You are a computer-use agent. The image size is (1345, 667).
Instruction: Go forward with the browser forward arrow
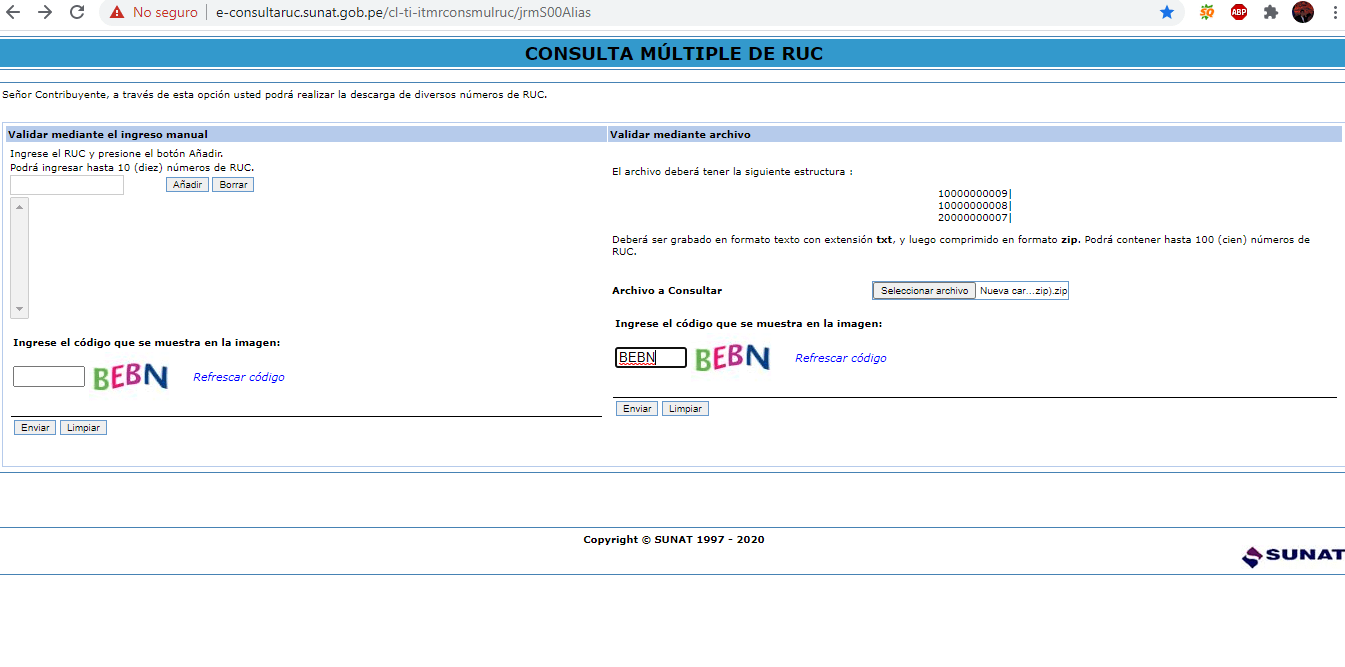pos(45,13)
